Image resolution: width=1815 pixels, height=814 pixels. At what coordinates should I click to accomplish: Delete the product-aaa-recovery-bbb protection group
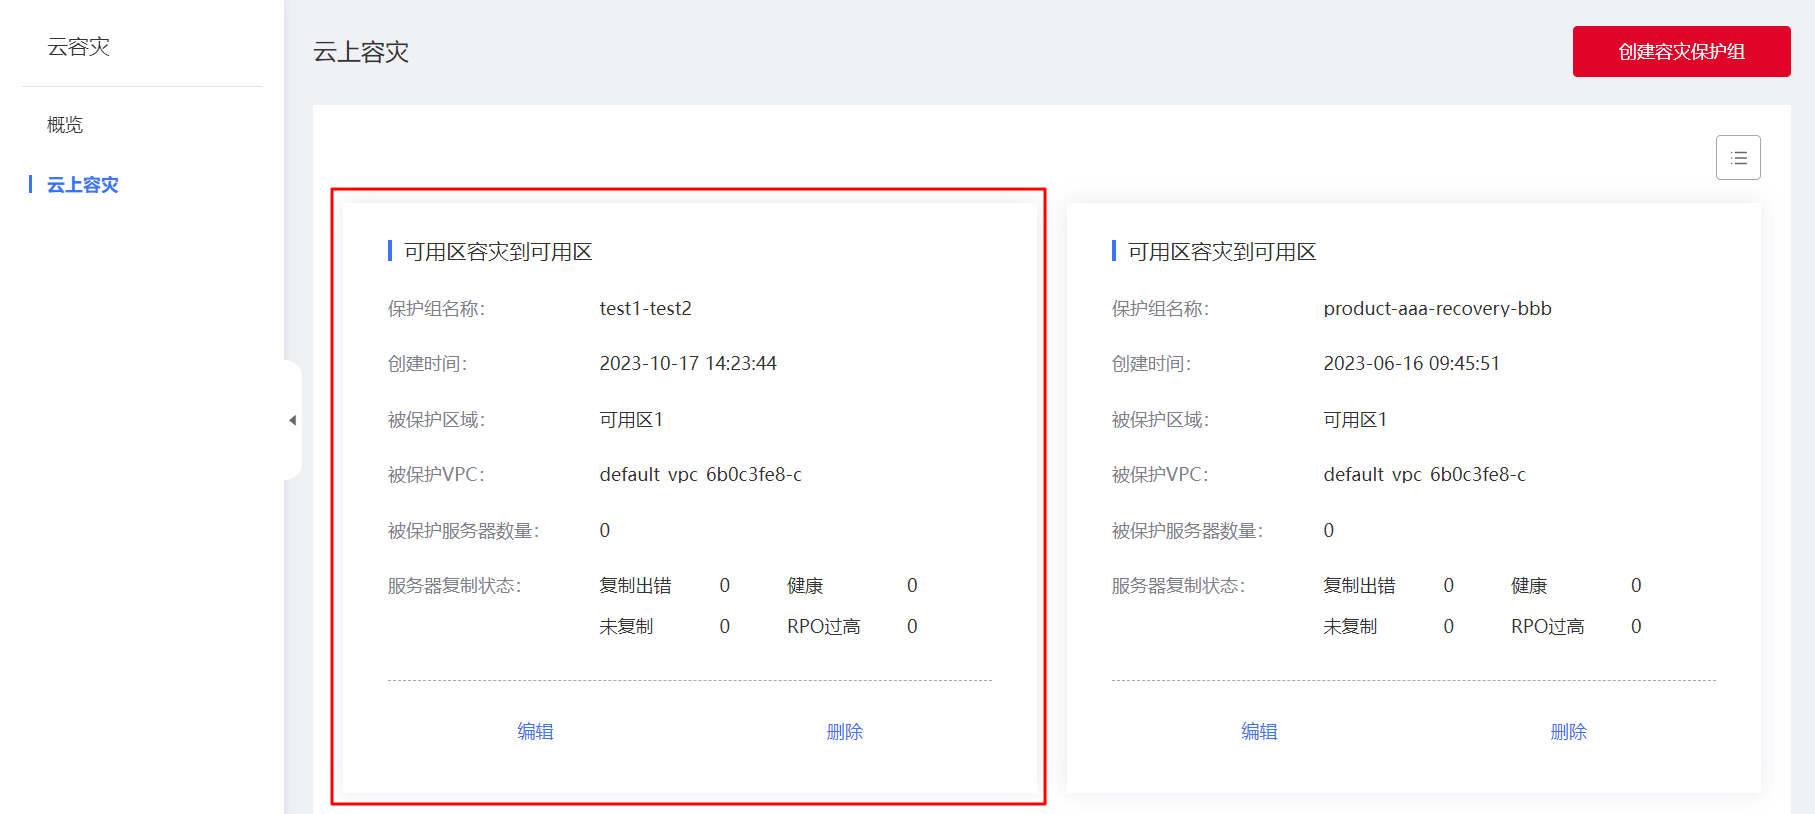click(x=1568, y=732)
